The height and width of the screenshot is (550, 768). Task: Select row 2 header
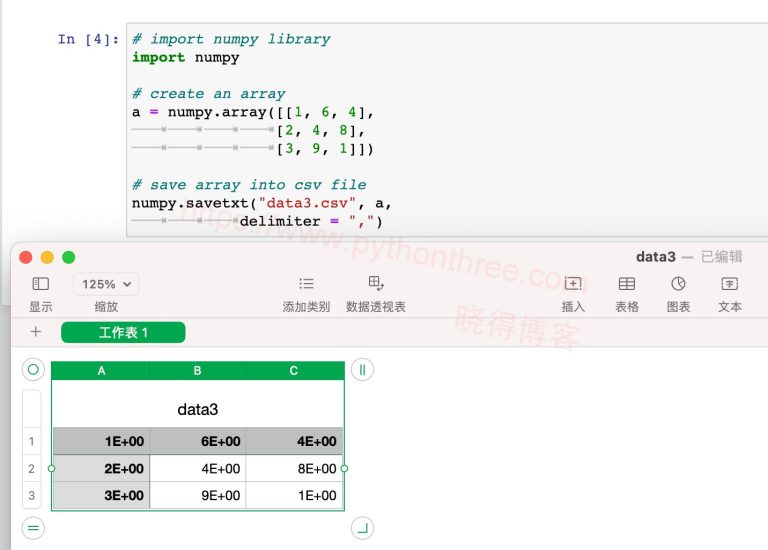pyautogui.click(x=32, y=468)
